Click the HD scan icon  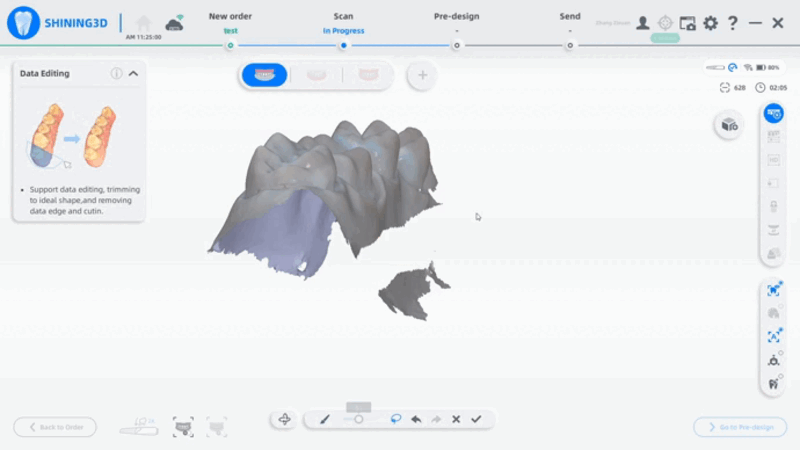click(x=773, y=160)
